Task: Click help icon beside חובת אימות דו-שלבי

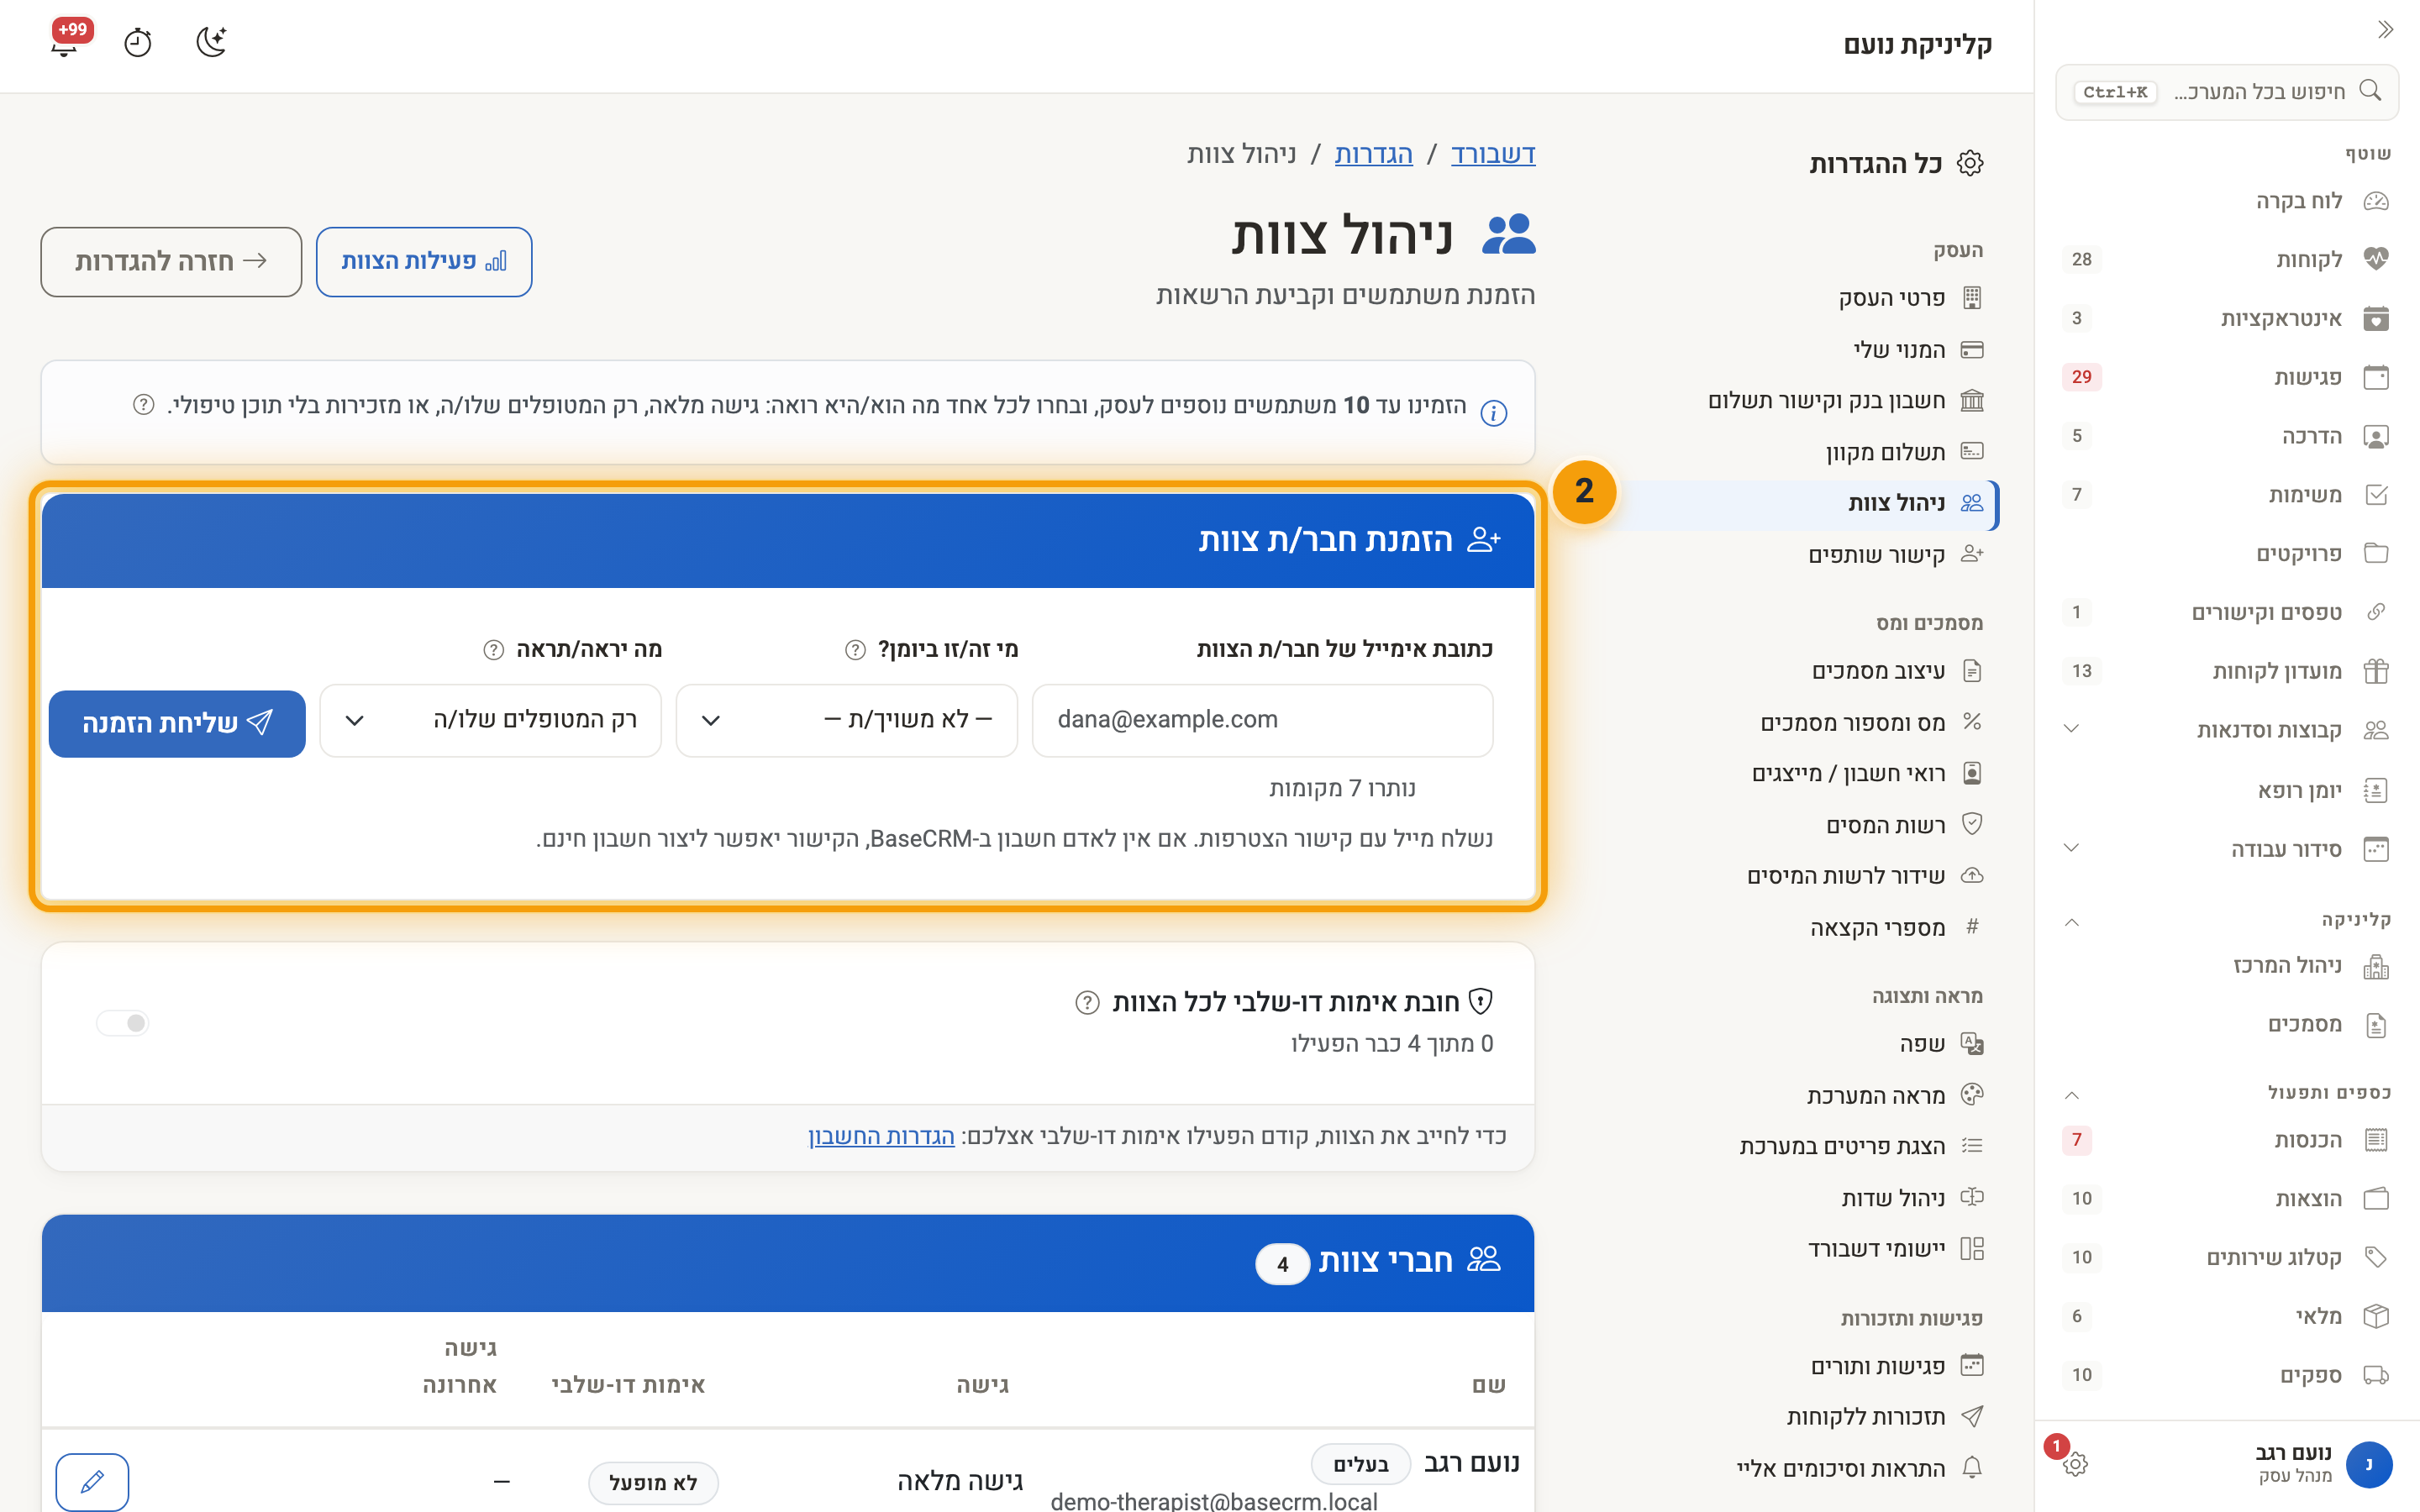Action: 1087,1002
